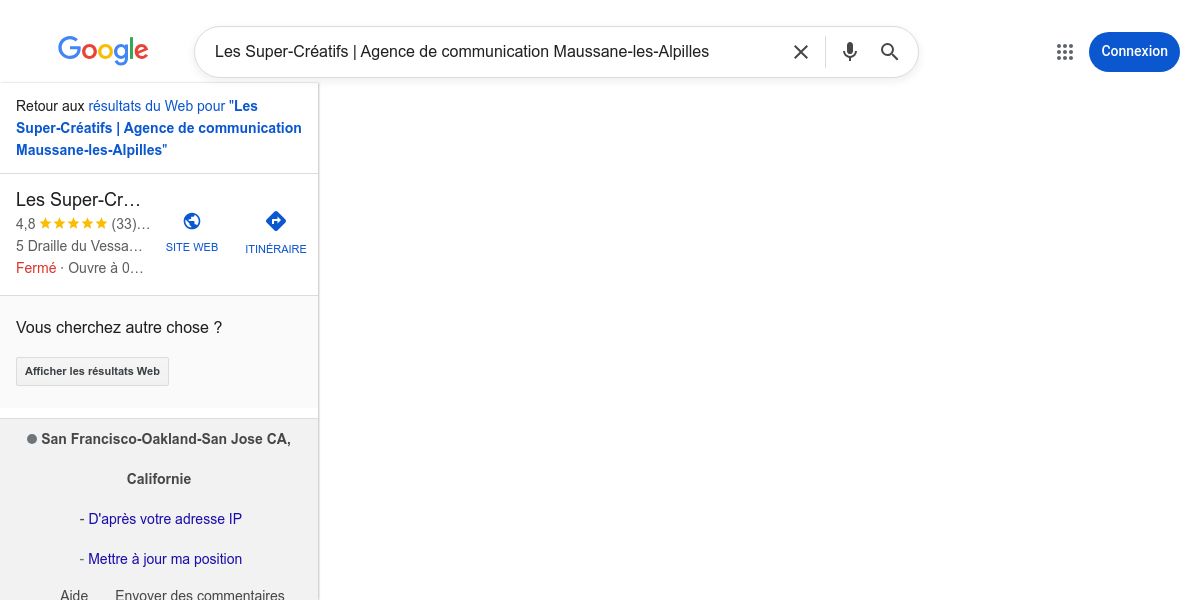Click the 4,8 star rating reviews
The width and height of the screenshot is (1200, 600).
click(83, 224)
